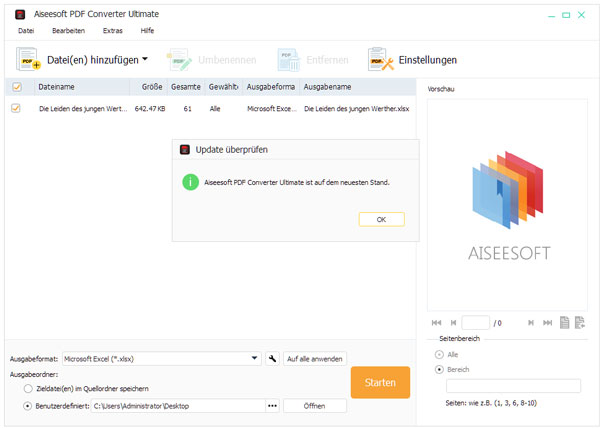Click the Datei(en) hinzufügen PDF icon
Screen dimensions: 600x428
point(28,59)
